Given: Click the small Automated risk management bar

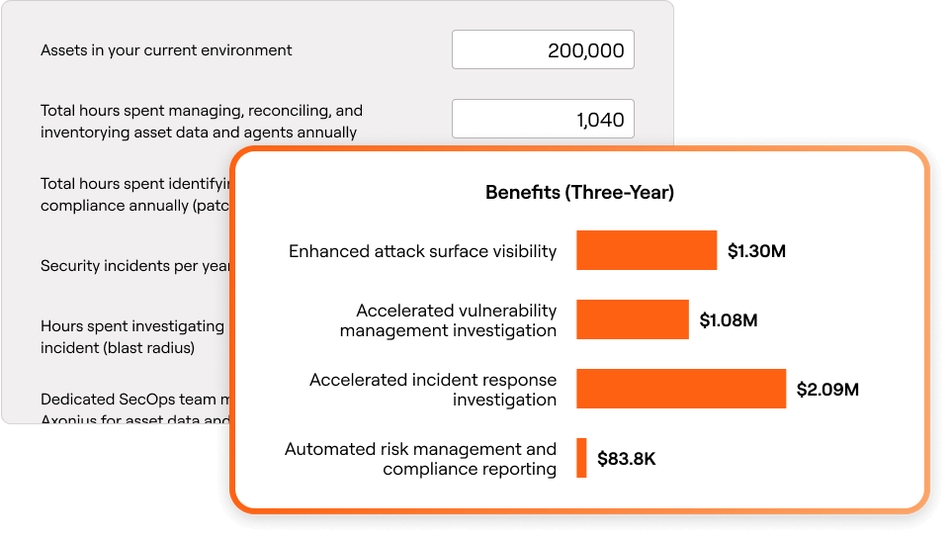Looking at the screenshot, I should point(582,458).
